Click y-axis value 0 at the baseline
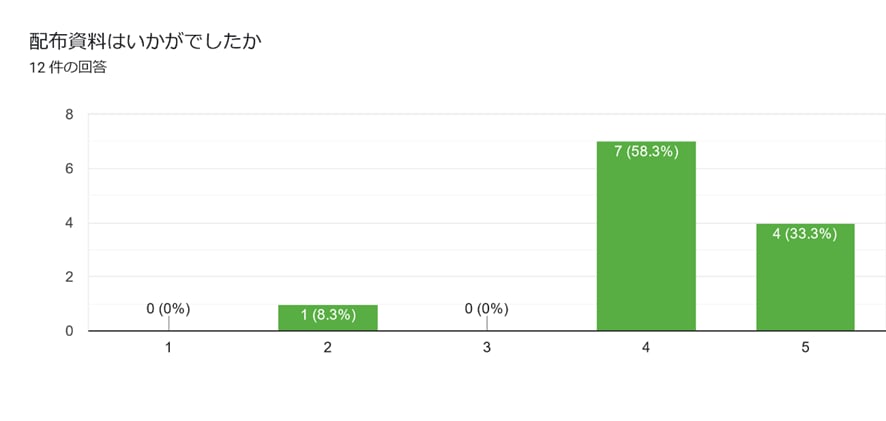Image resolution: width=886 pixels, height=421 pixels. (69, 331)
